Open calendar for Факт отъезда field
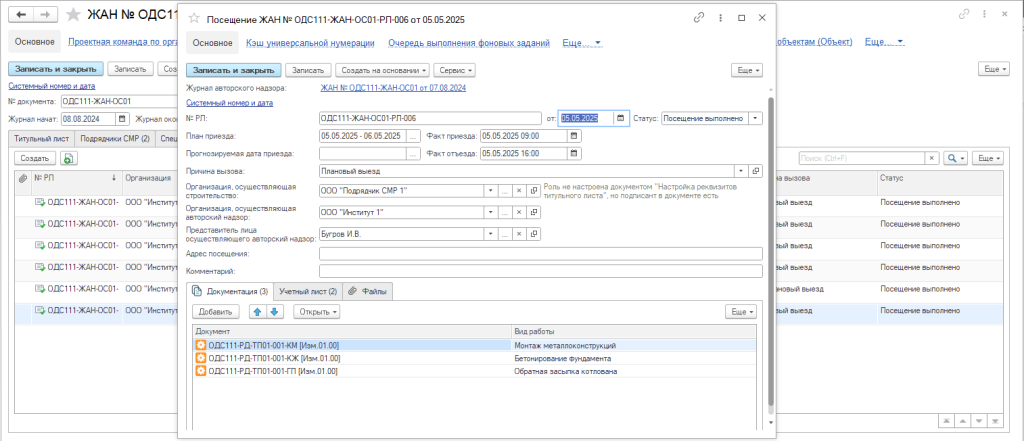This screenshot has width=1024, height=441. pyautogui.click(x=573, y=154)
